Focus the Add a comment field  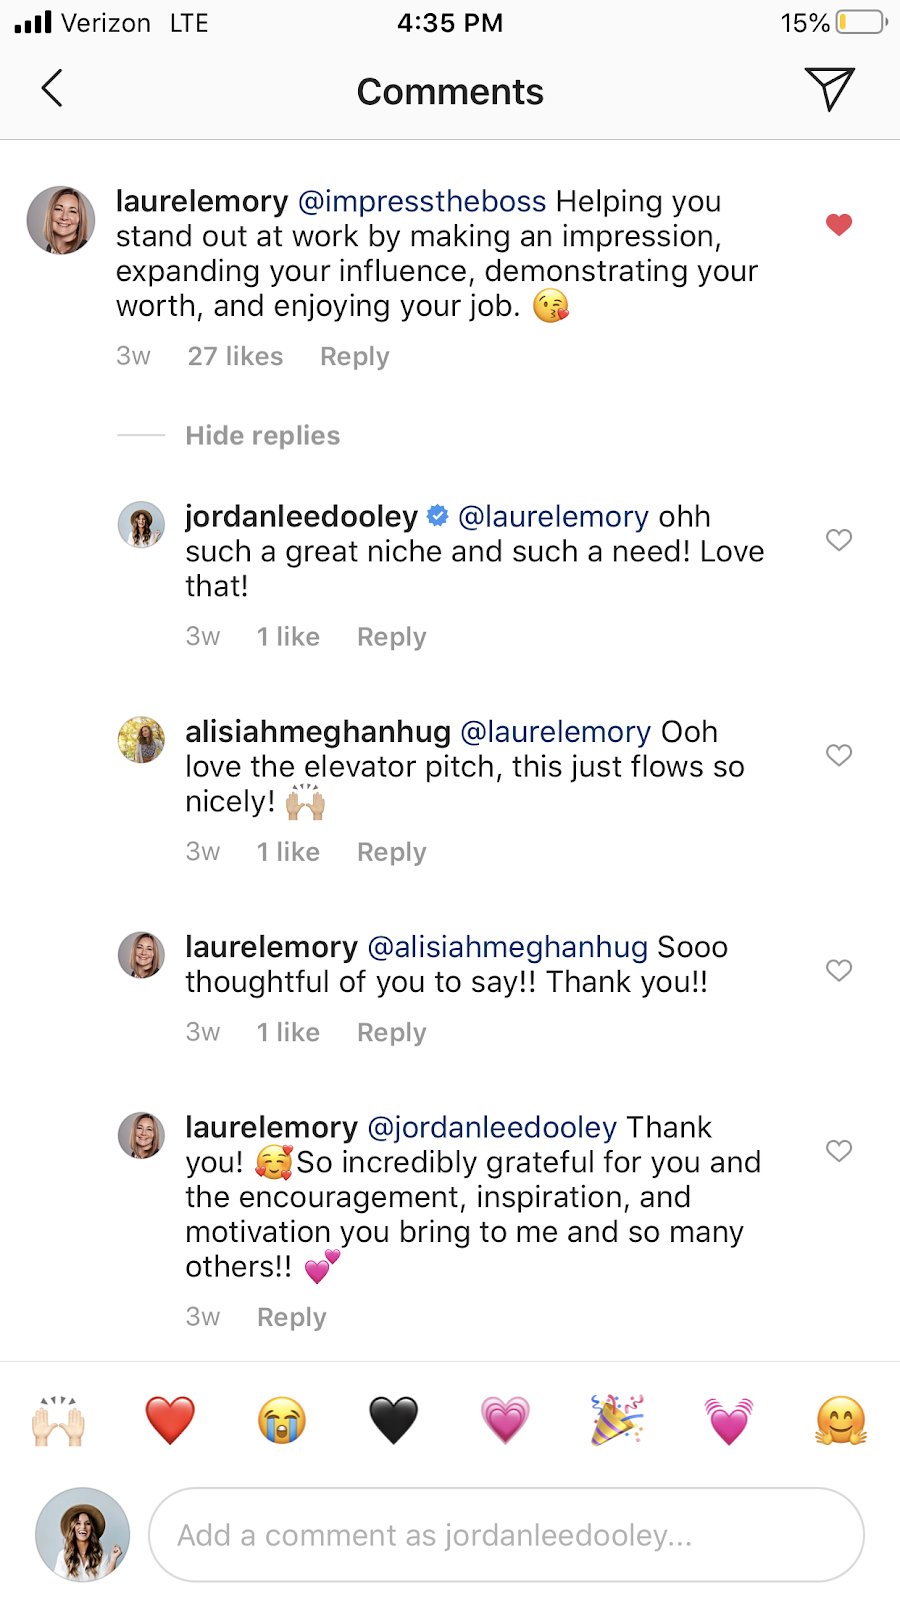point(506,1535)
